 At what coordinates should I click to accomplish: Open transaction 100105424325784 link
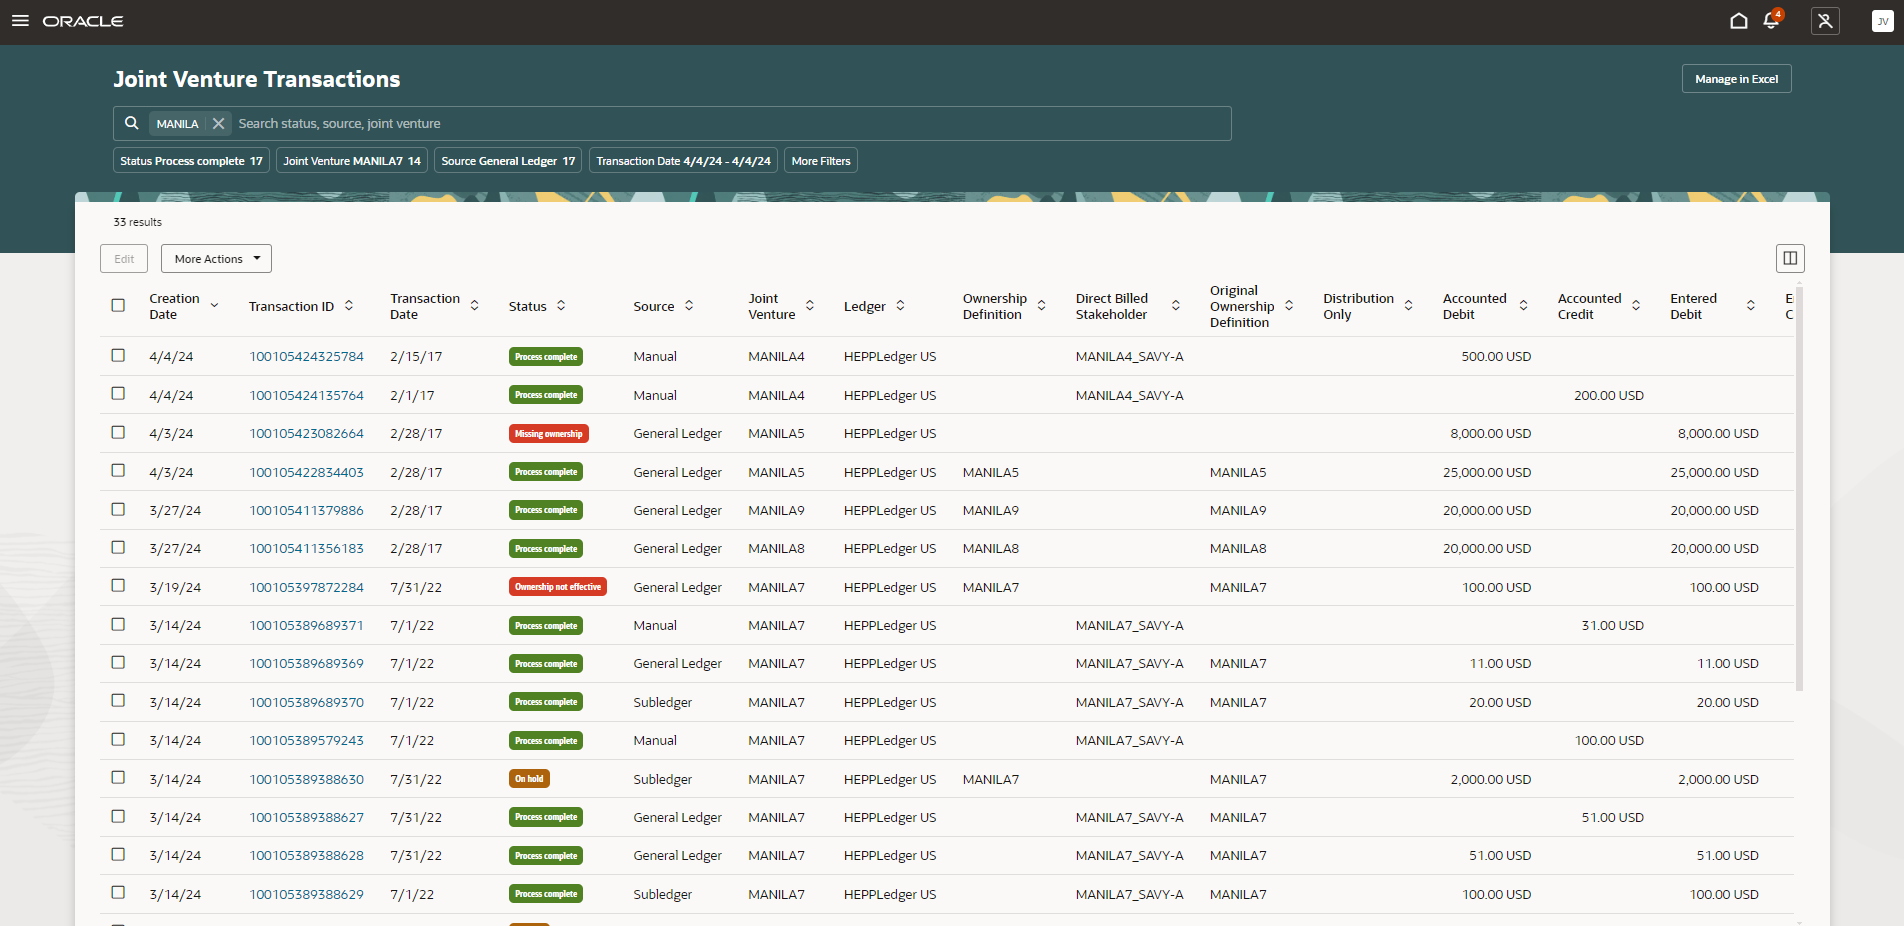click(x=306, y=356)
